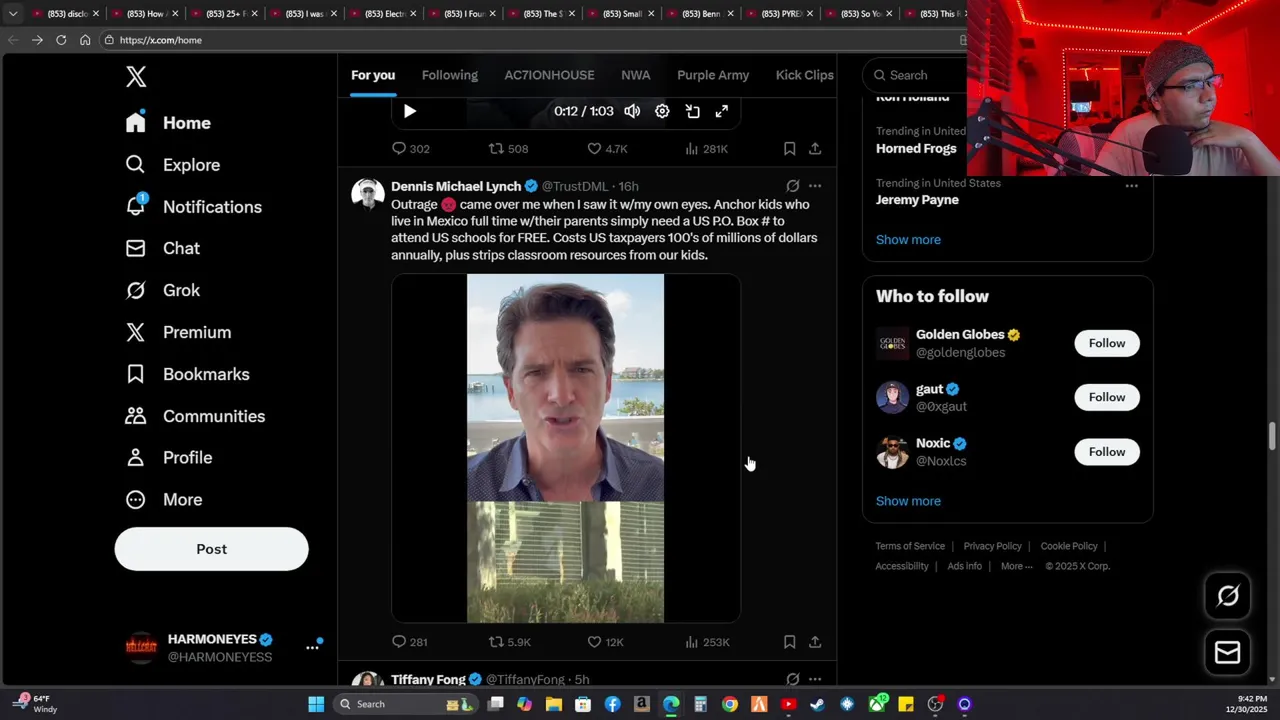Repost the post with 508 reposts

coord(508,149)
